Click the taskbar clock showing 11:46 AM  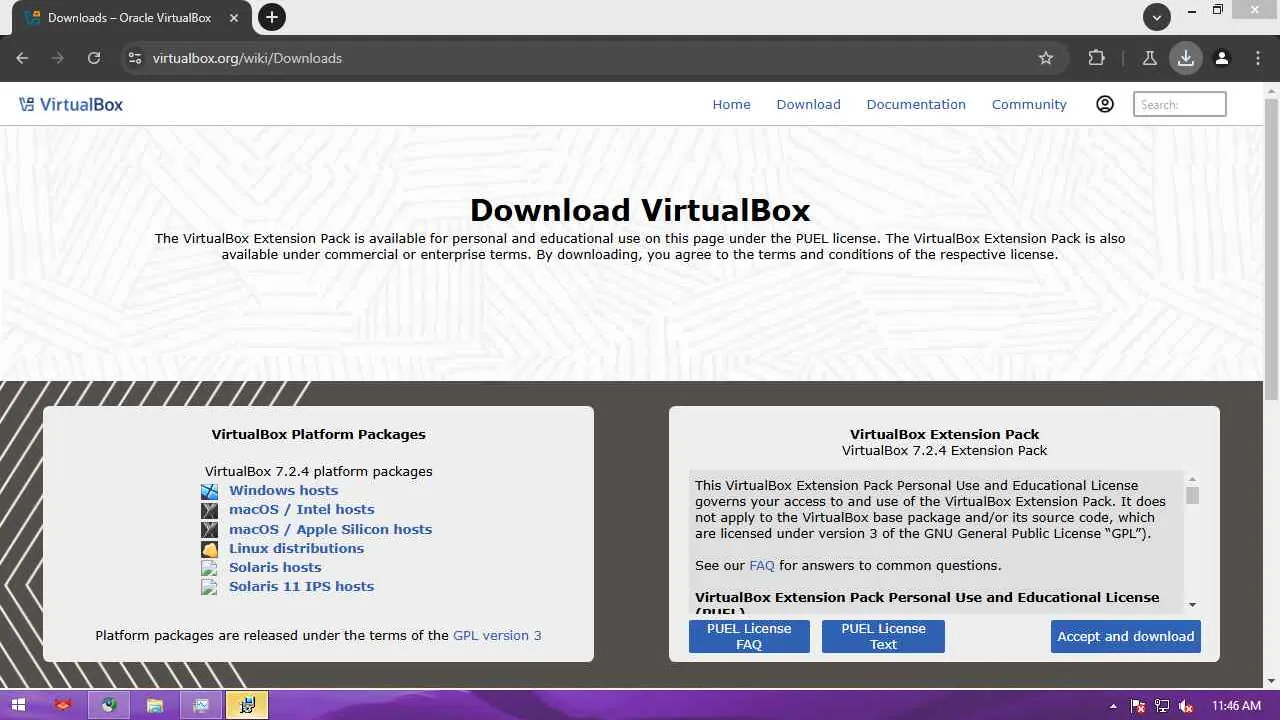pos(1236,706)
